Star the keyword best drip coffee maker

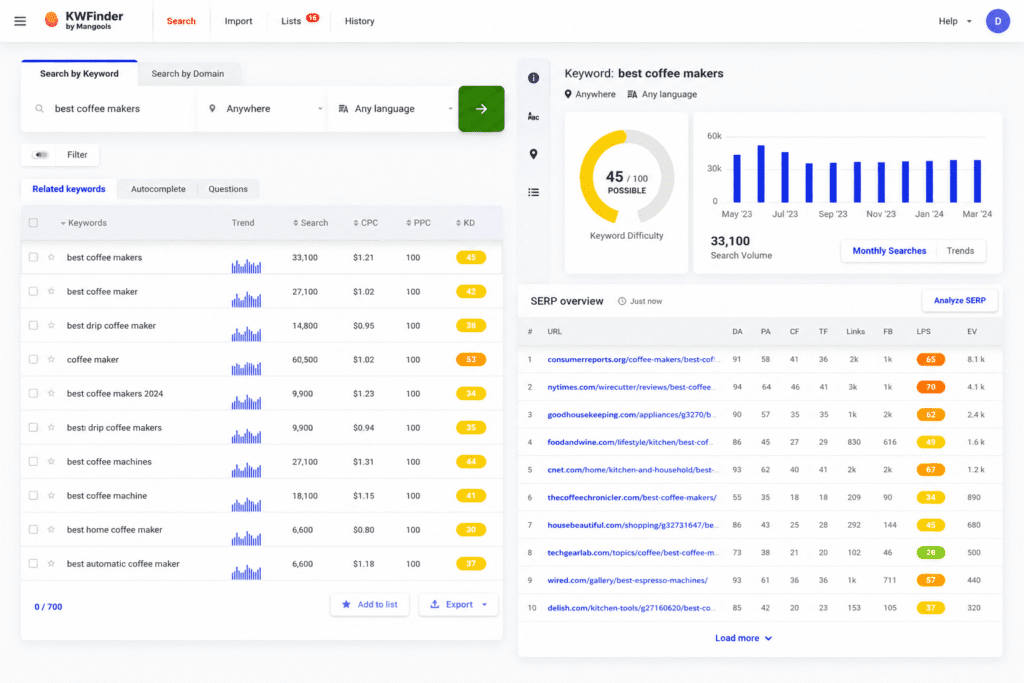point(51,325)
